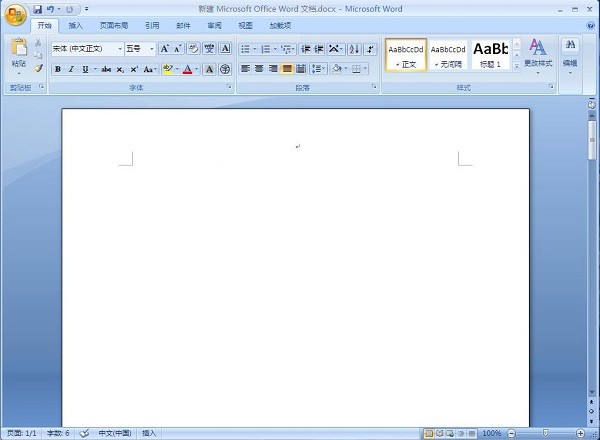The height and width of the screenshot is (440, 600).
Task: Toggle bold formatting
Action: click(58, 69)
